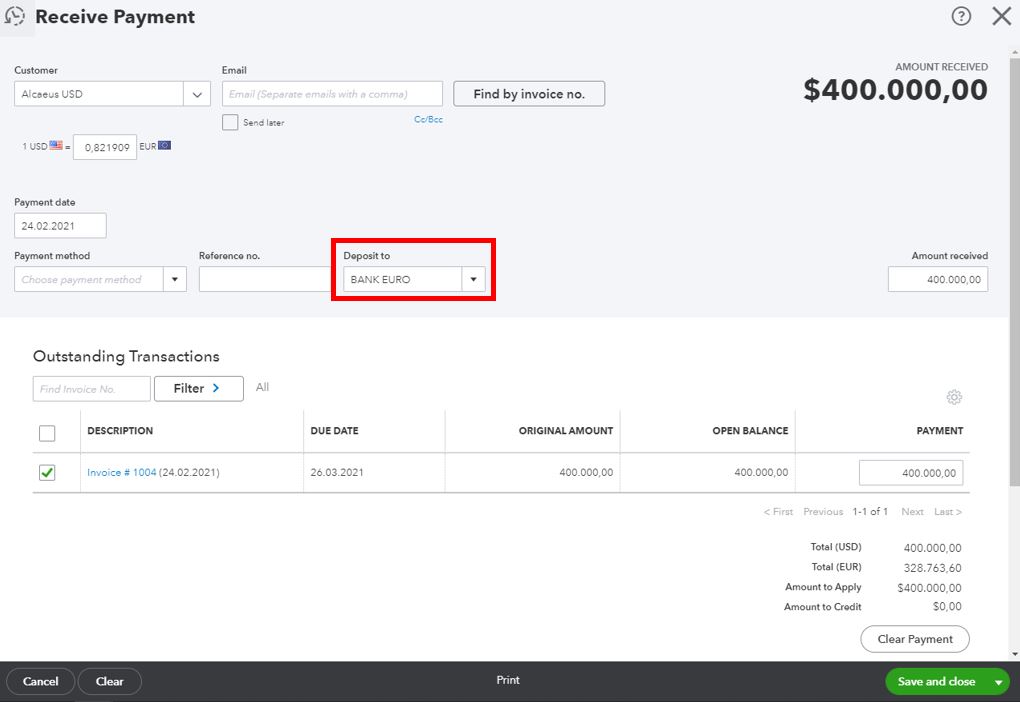Open the Deposit to dropdown arrow
The width and height of the screenshot is (1020, 702).
[x=474, y=279]
